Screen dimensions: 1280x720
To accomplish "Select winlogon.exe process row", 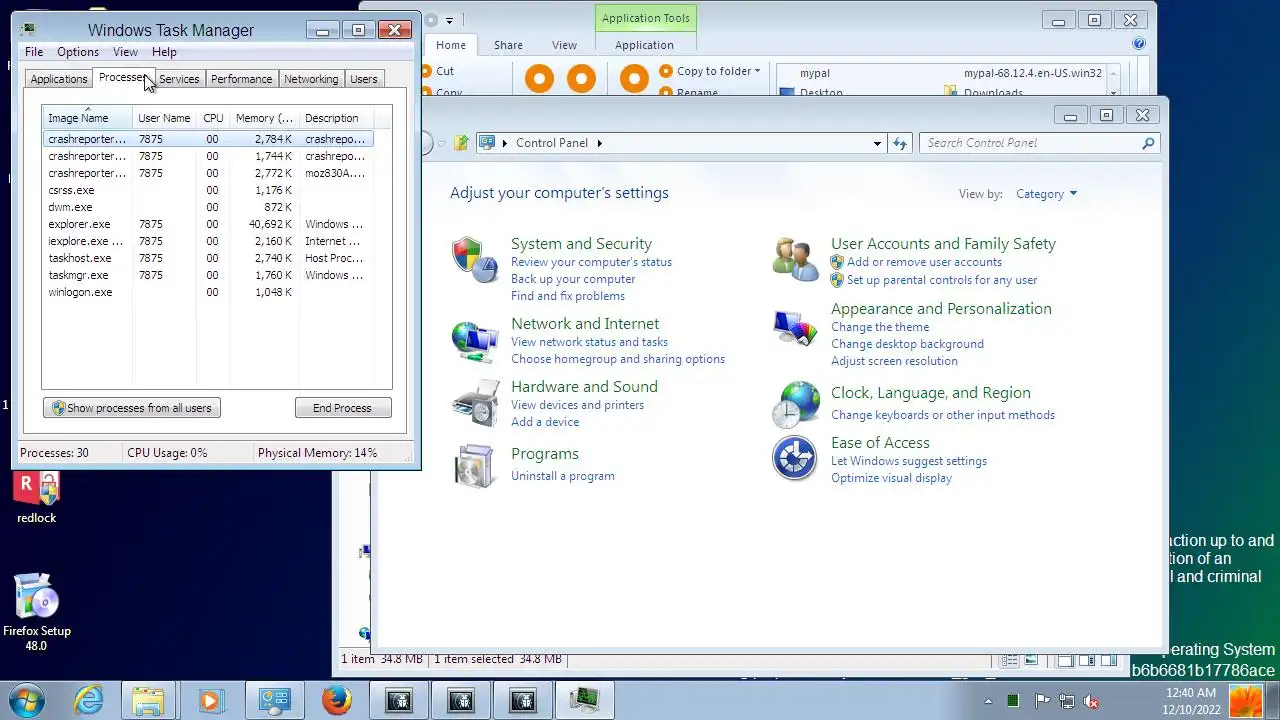I will coord(208,292).
